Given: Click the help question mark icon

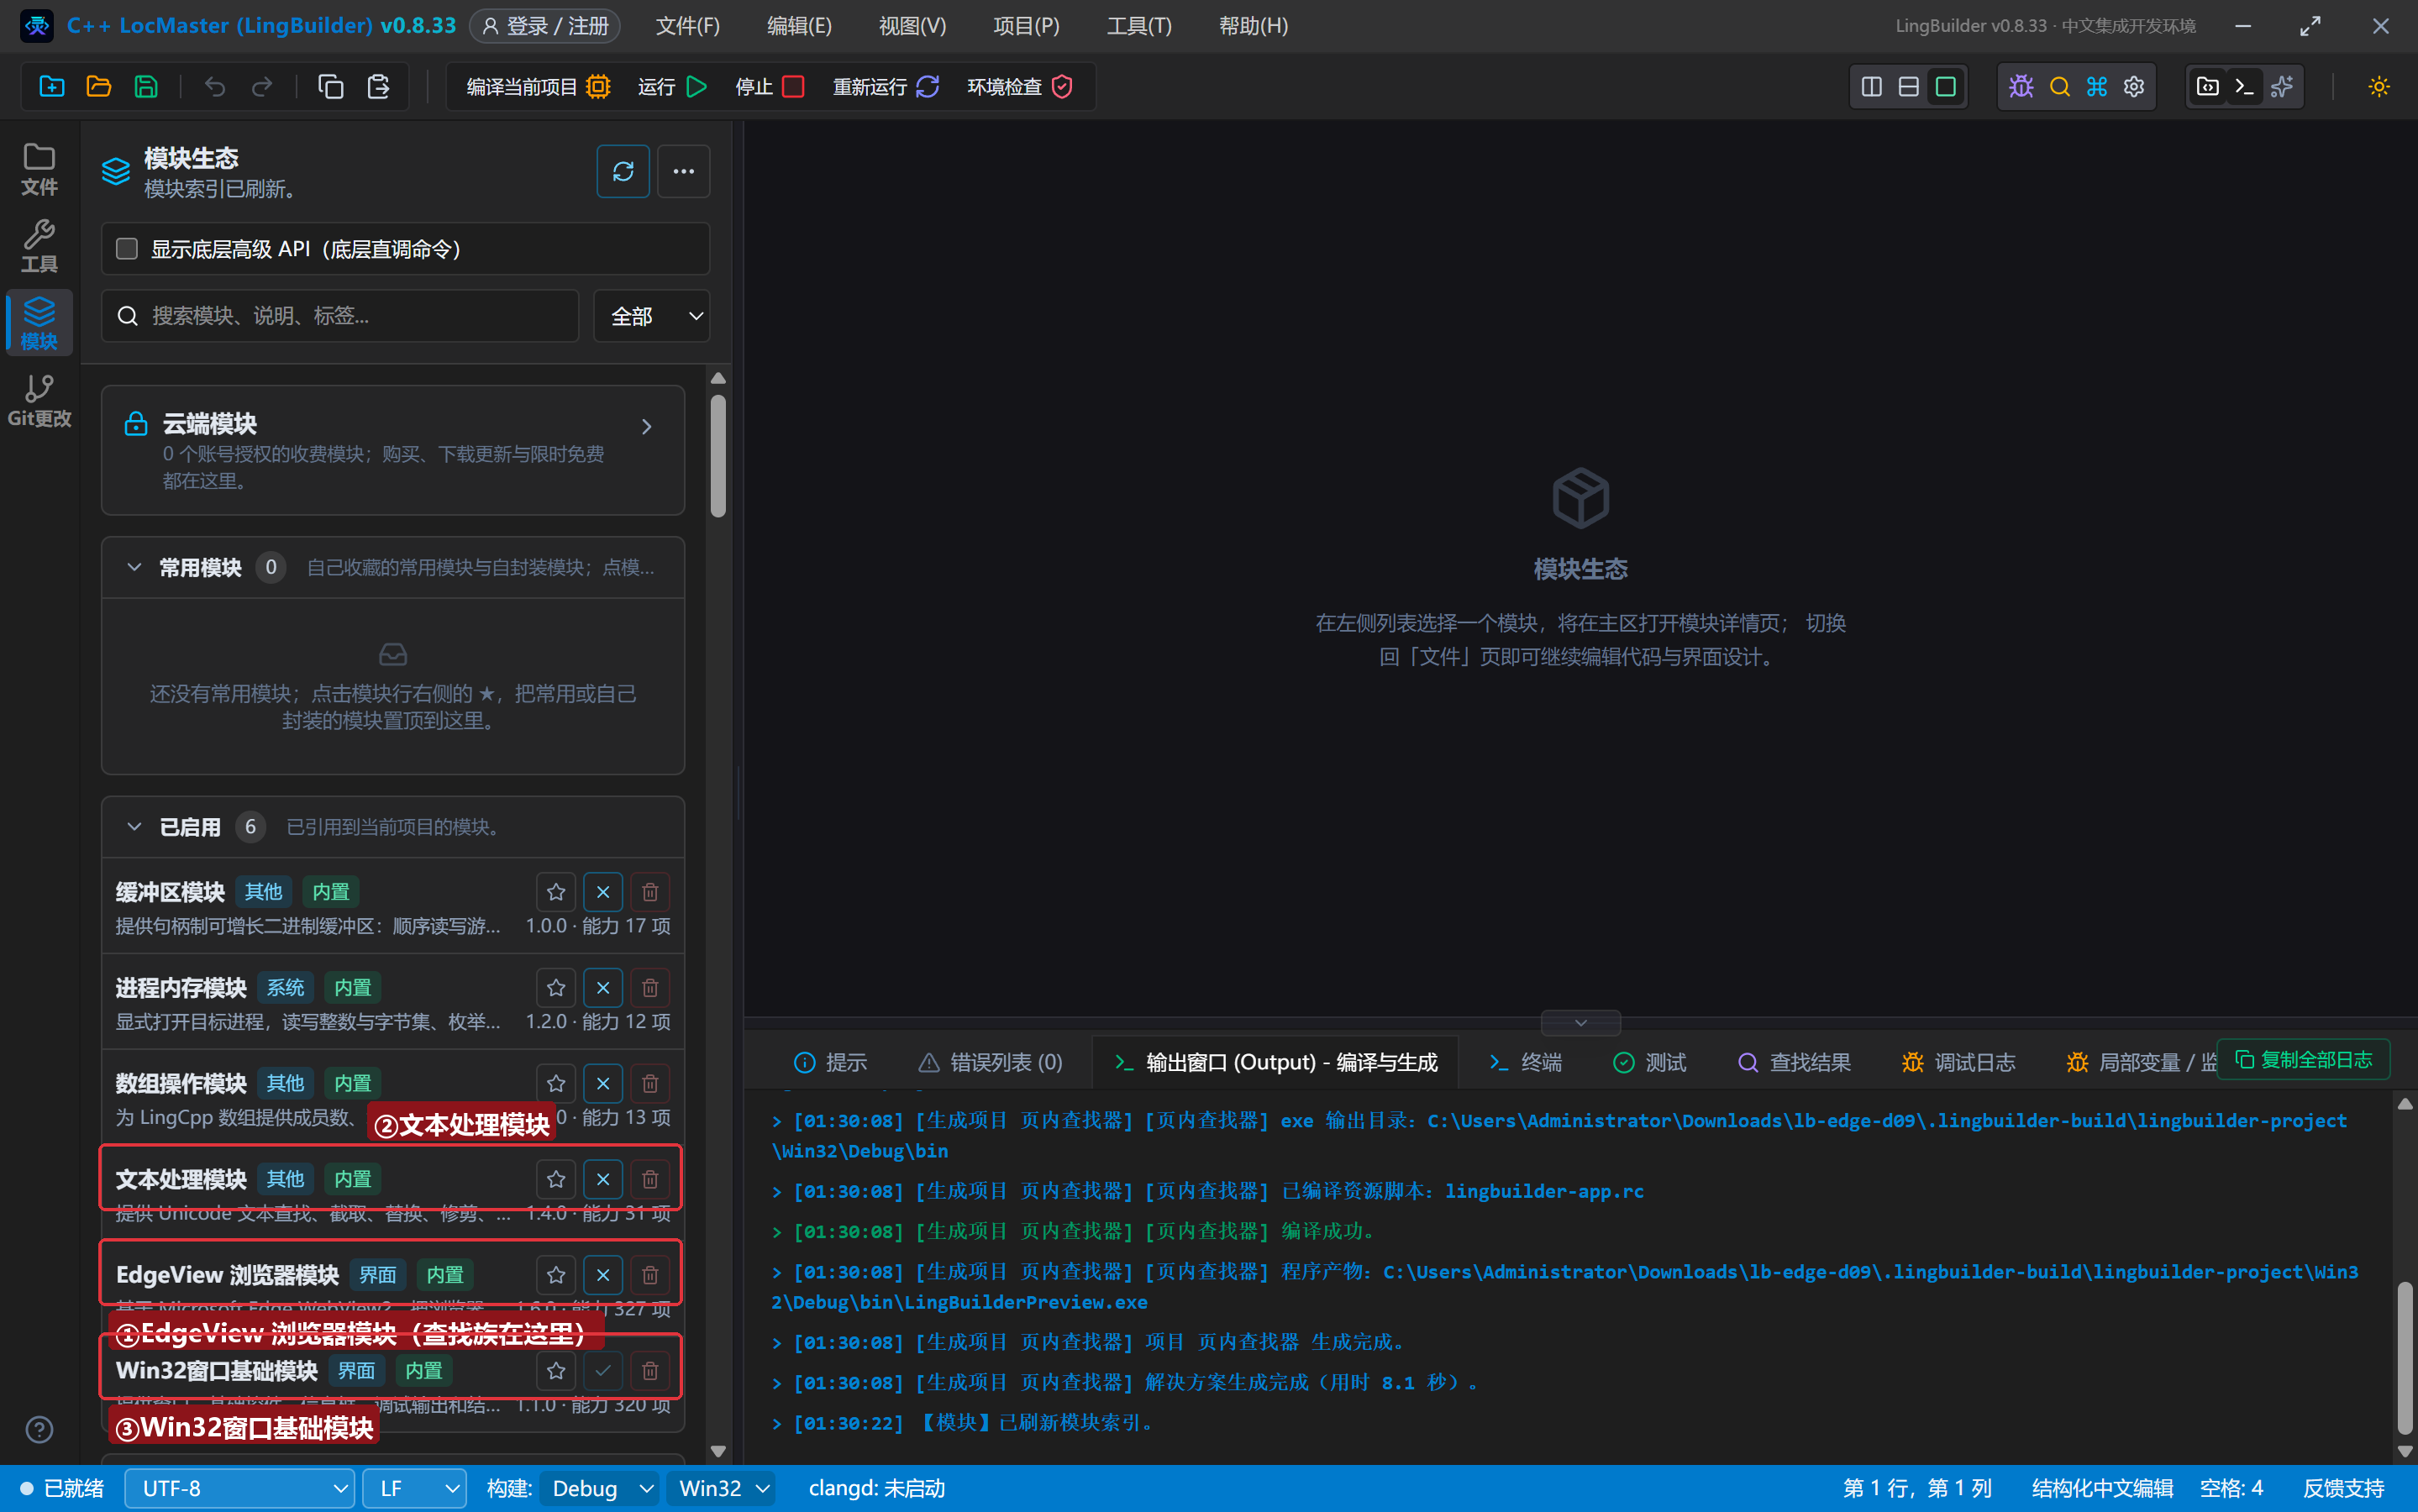Looking at the screenshot, I should coord(39,1430).
